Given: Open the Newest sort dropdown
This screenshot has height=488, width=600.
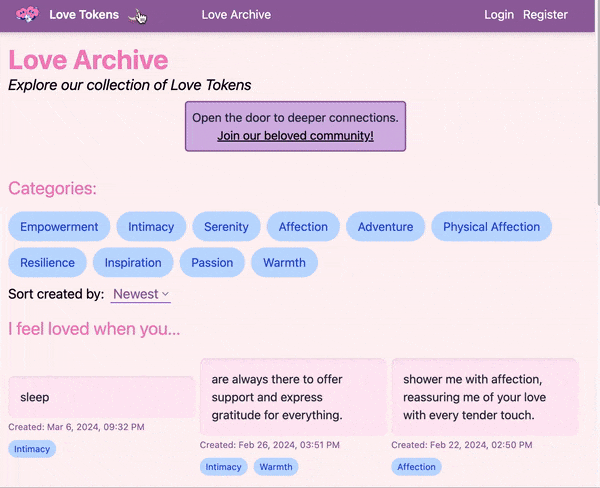Looking at the screenshot, I should (140, 294).
